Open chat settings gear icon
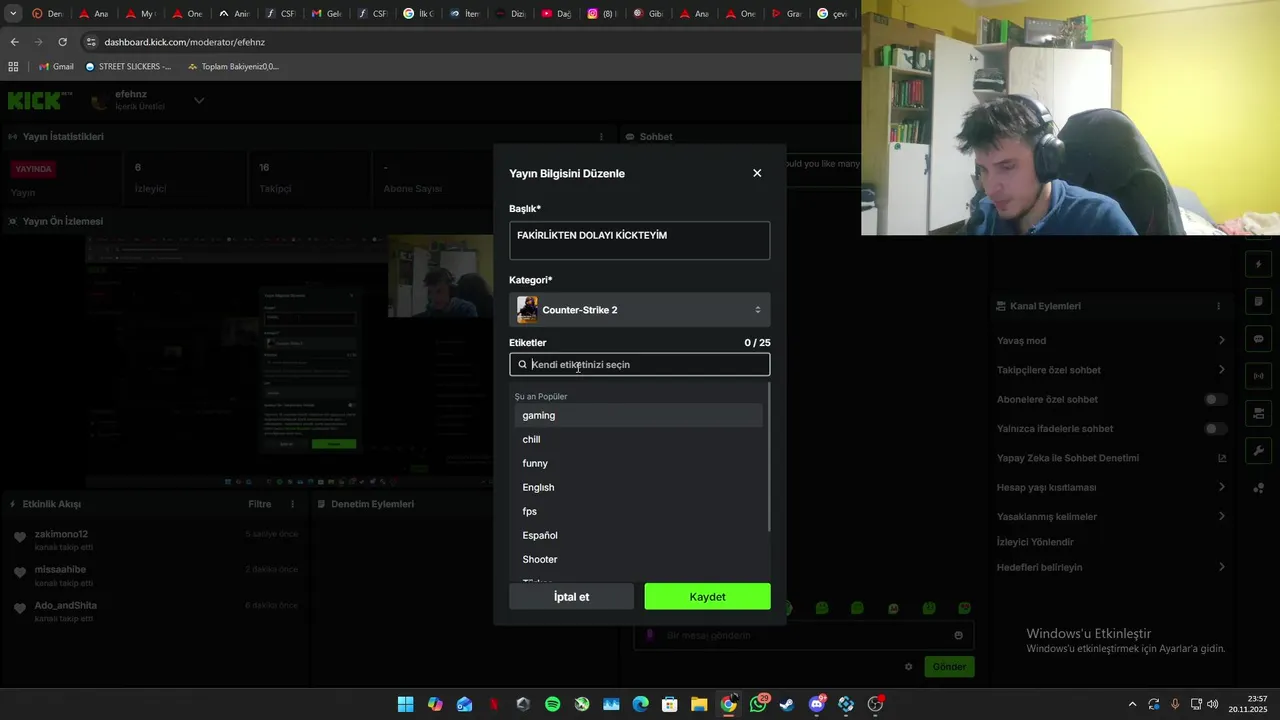 909,667
